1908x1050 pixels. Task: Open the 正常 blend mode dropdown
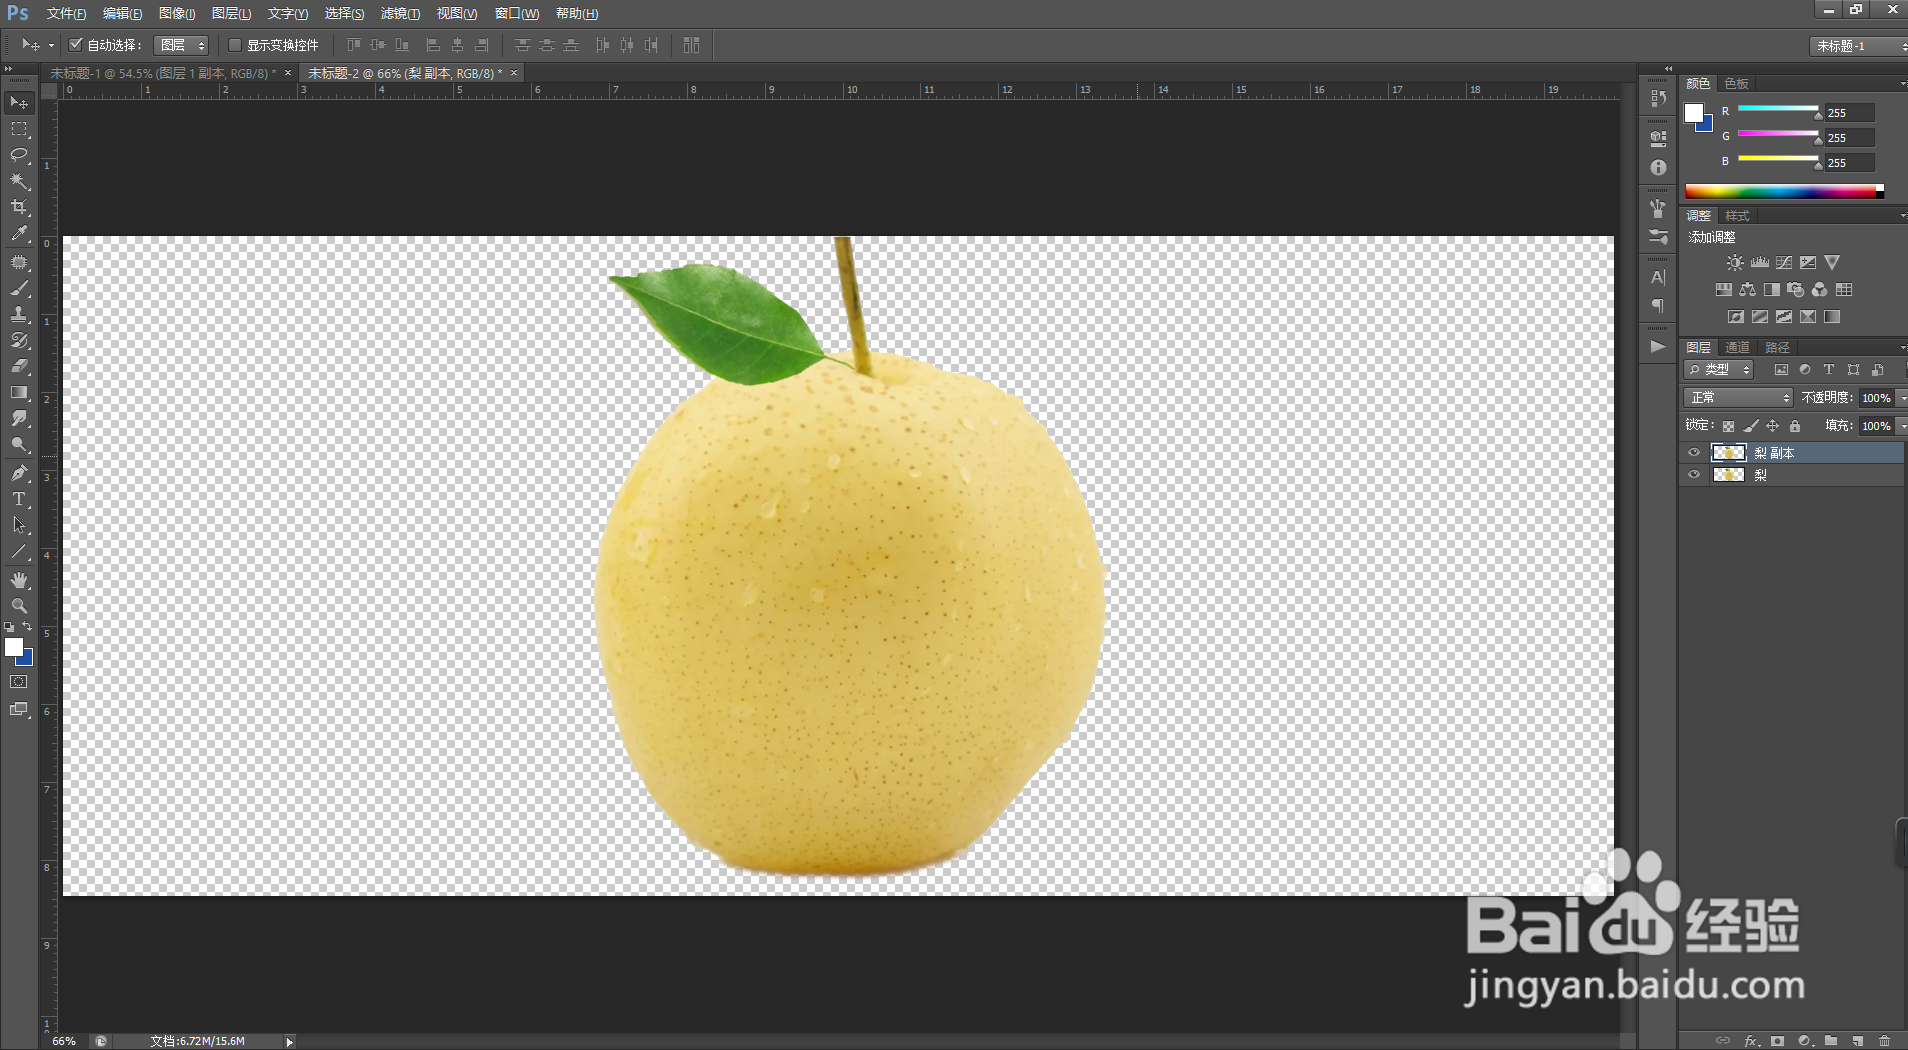coord(1739,398)
